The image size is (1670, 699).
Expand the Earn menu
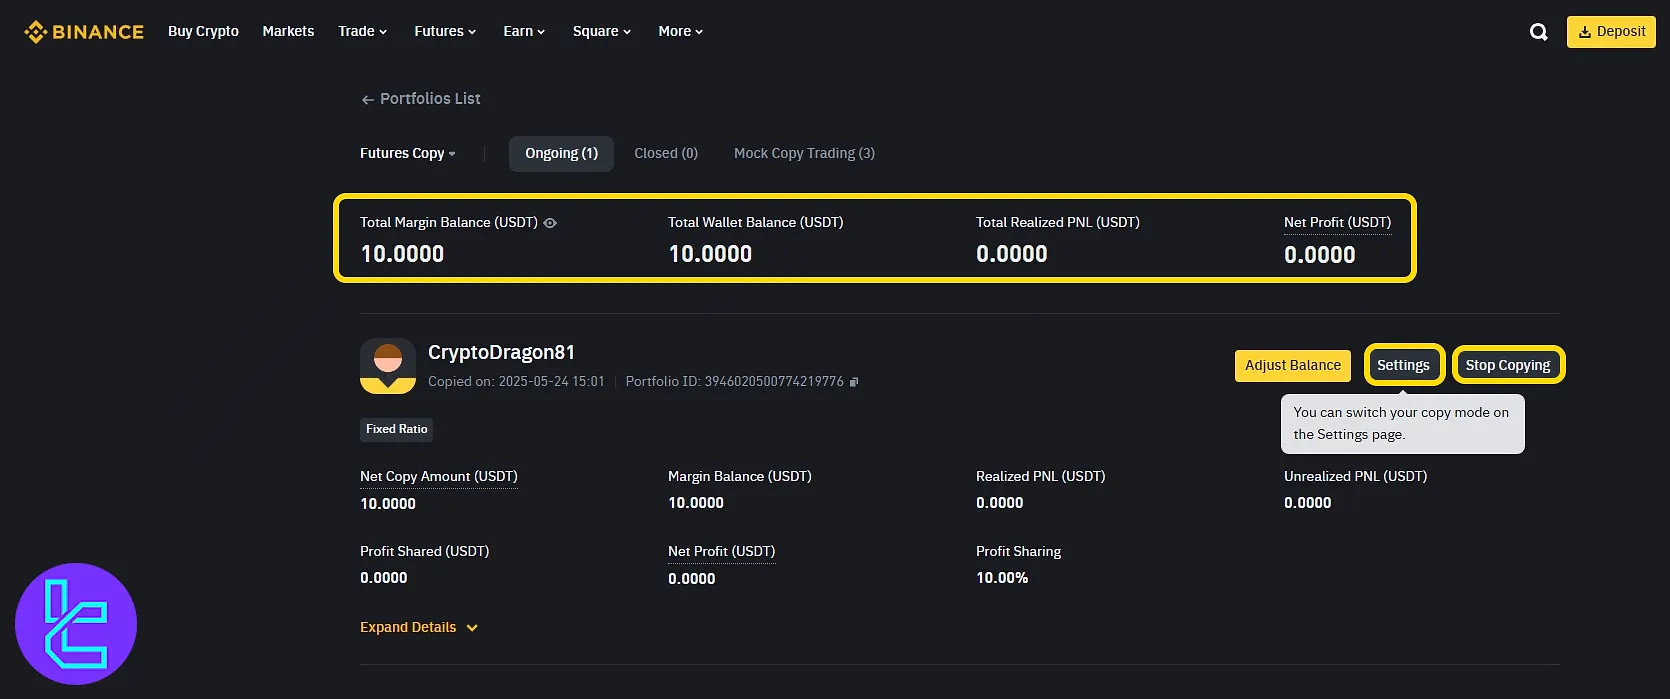(x=524, y=32)
